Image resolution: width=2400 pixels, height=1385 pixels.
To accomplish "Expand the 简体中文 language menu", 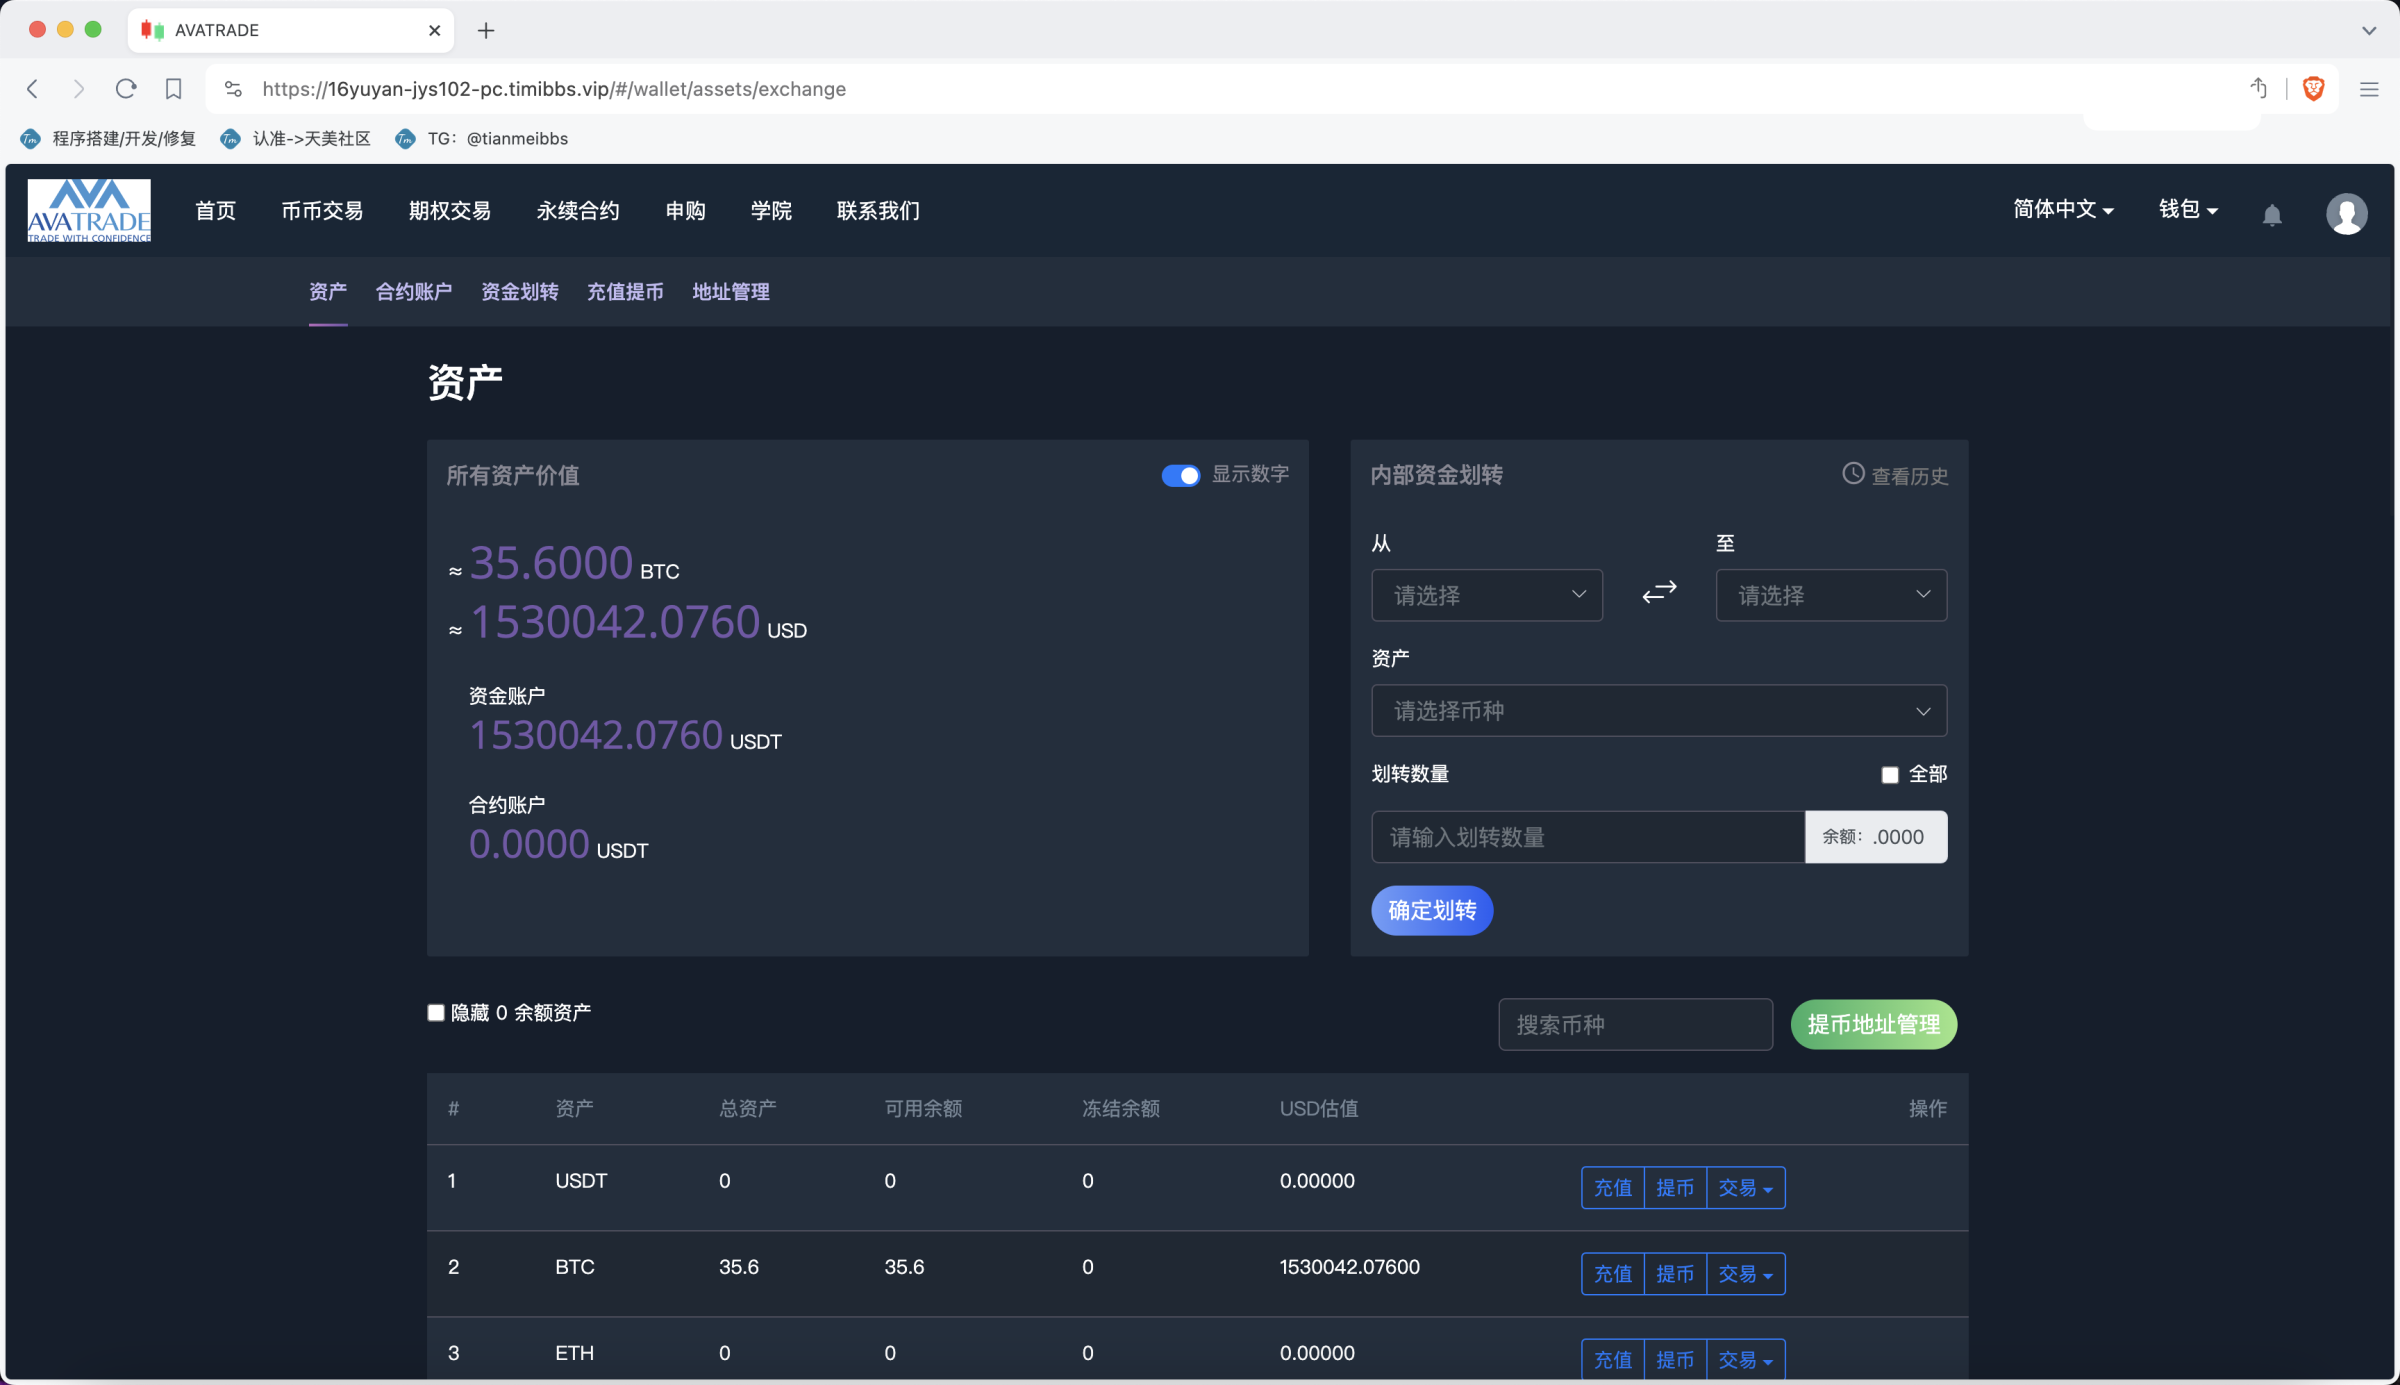I will (2062, 210).
